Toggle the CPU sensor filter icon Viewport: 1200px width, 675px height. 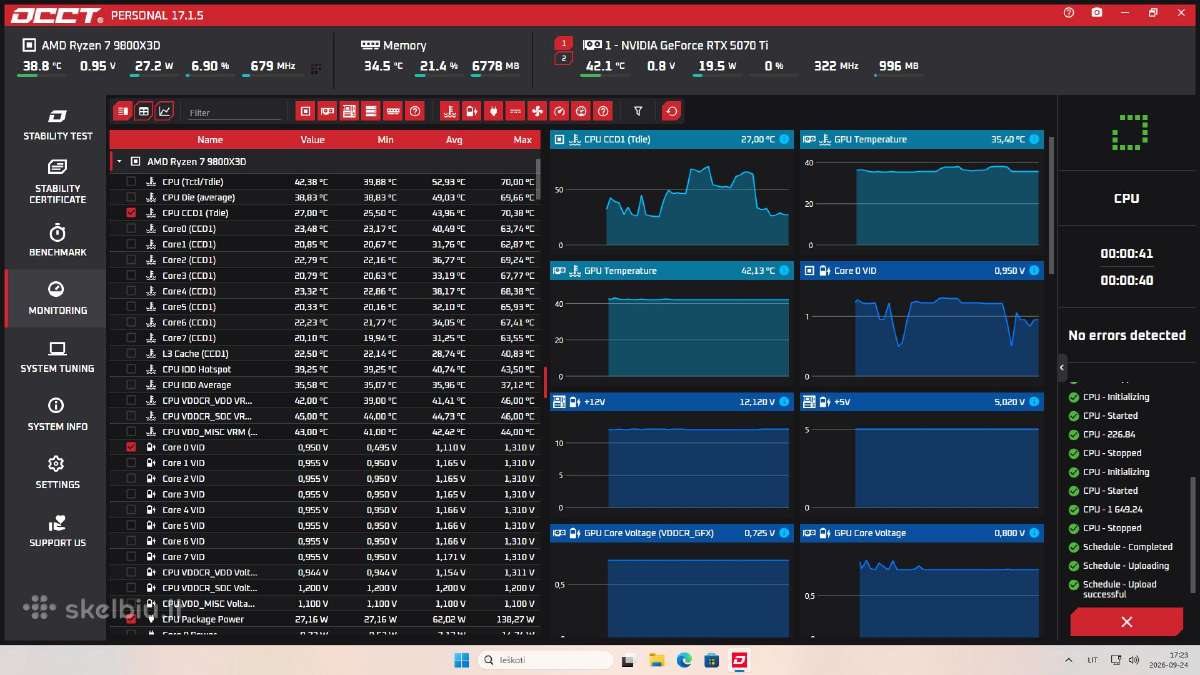(x=306, y=111)
